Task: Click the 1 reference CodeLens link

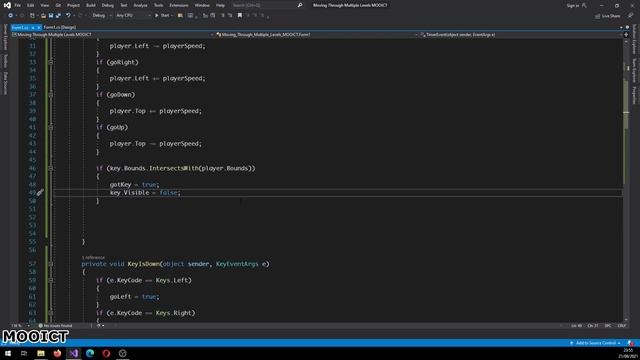Action: click(93, 258)
